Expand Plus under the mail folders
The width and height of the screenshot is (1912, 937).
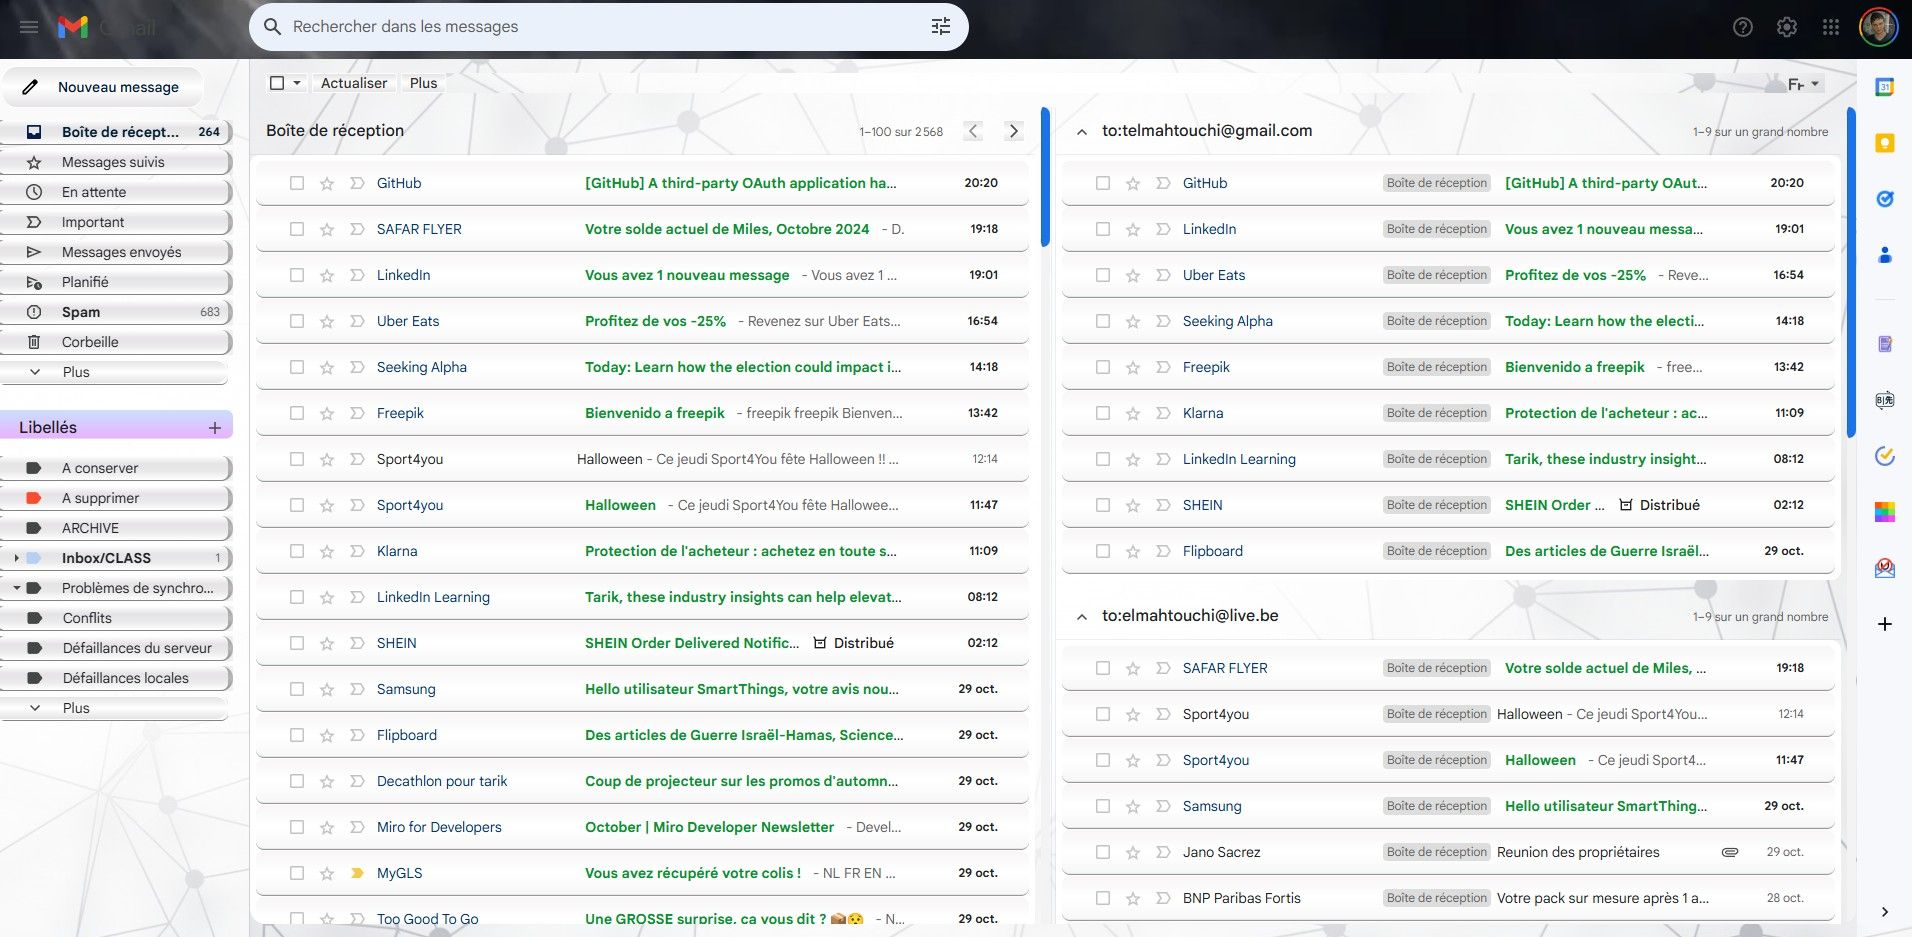[x=115, y=372]
